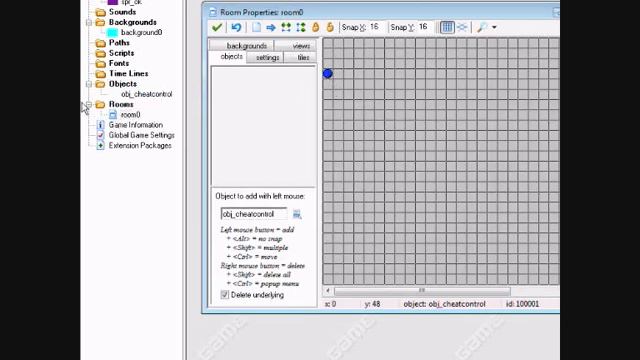Click the Rooms folder icon
The image size is (640, 360).
(100, 104)
